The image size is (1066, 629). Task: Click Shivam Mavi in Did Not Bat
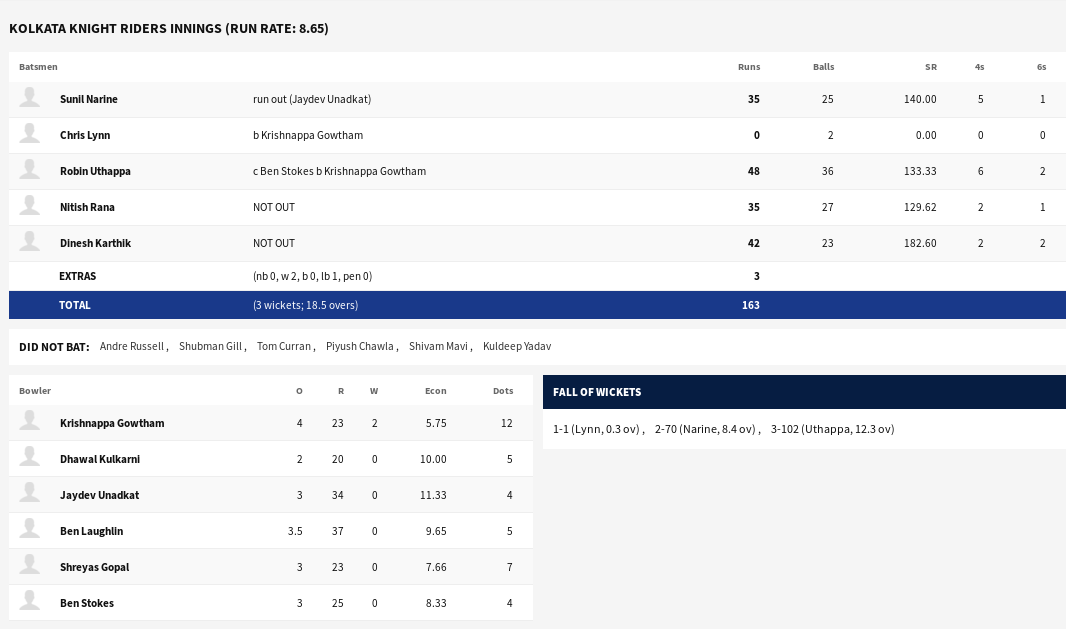point(439,346)
